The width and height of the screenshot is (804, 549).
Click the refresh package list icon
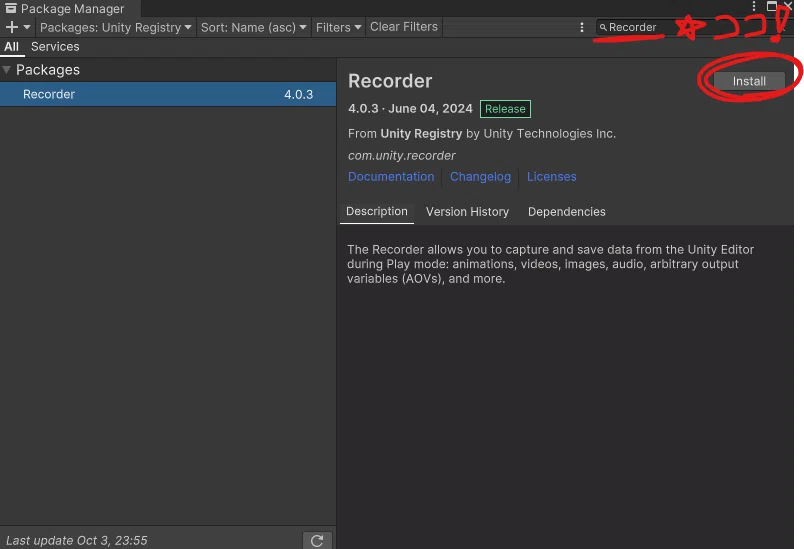317,540
